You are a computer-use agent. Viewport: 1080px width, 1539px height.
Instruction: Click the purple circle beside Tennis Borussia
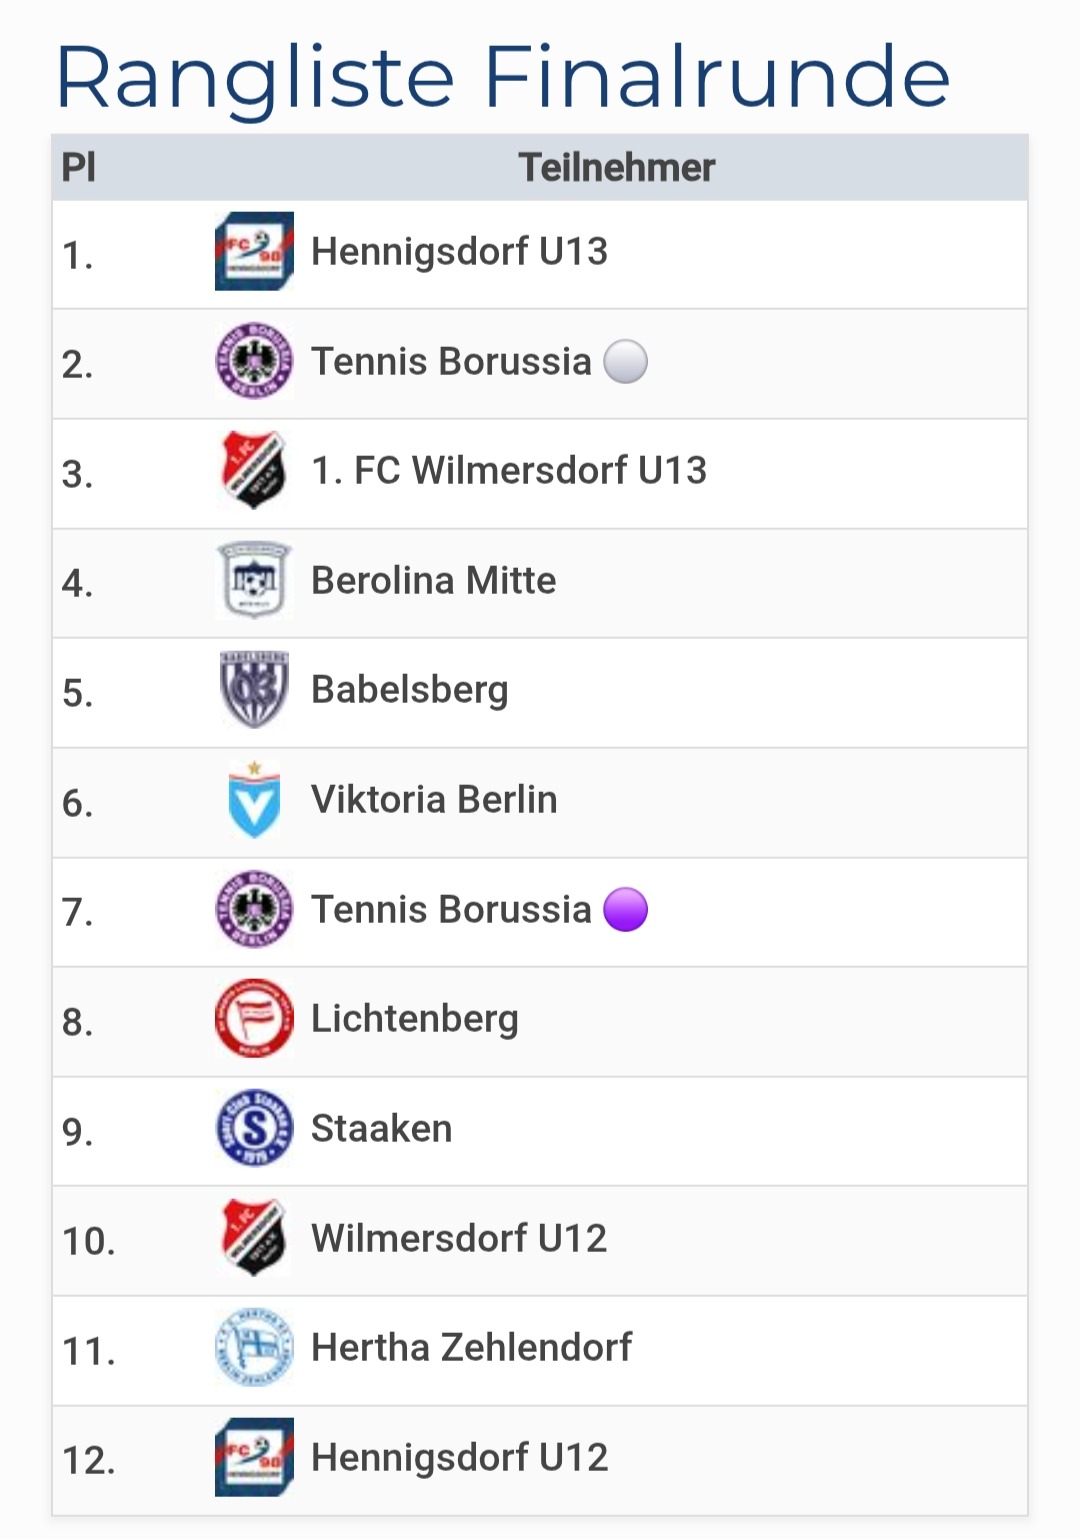[x=626, y=910]
